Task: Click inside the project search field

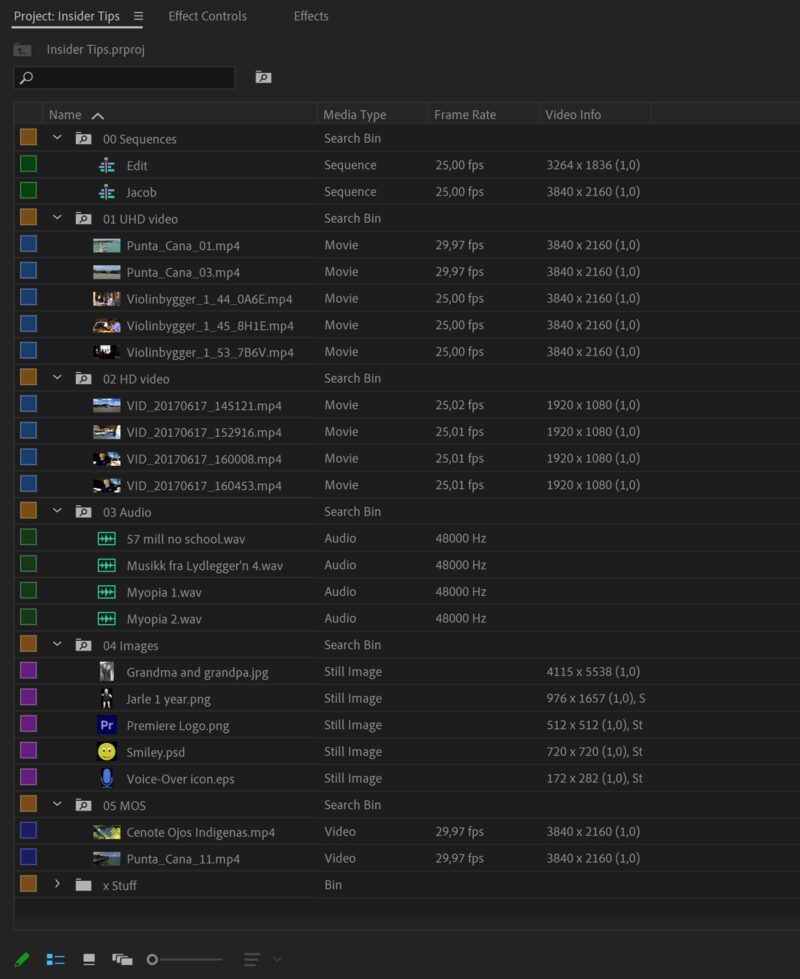Action: point(124,77)
